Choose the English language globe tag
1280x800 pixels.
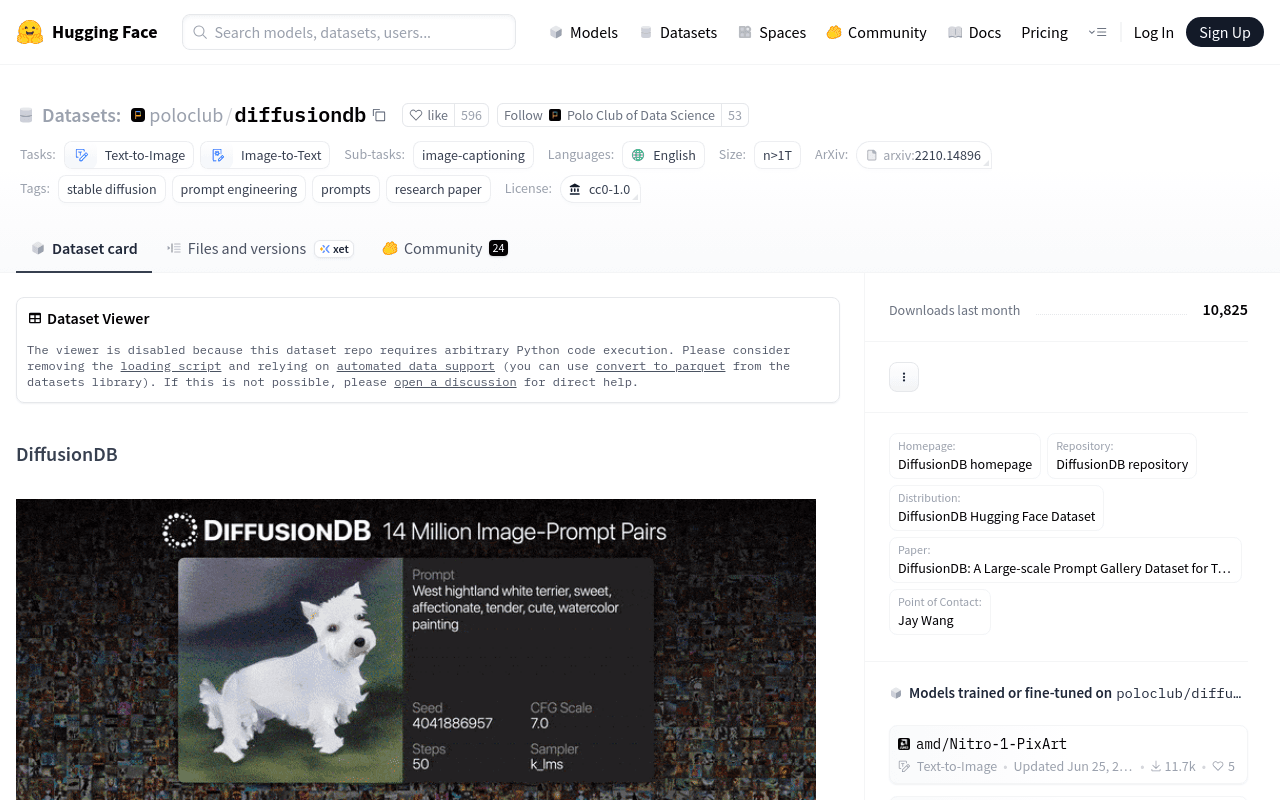pos(663,155)
